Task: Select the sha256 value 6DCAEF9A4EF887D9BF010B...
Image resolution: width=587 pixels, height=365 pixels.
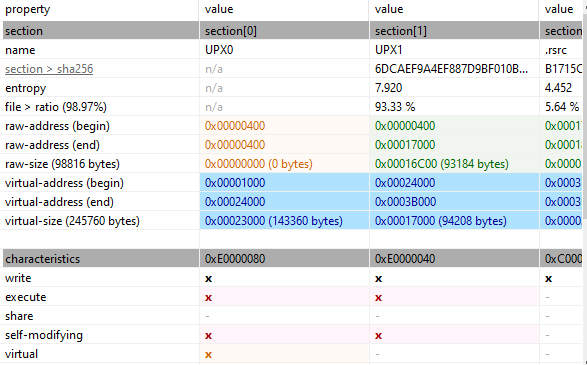Action: coord(451,69)
